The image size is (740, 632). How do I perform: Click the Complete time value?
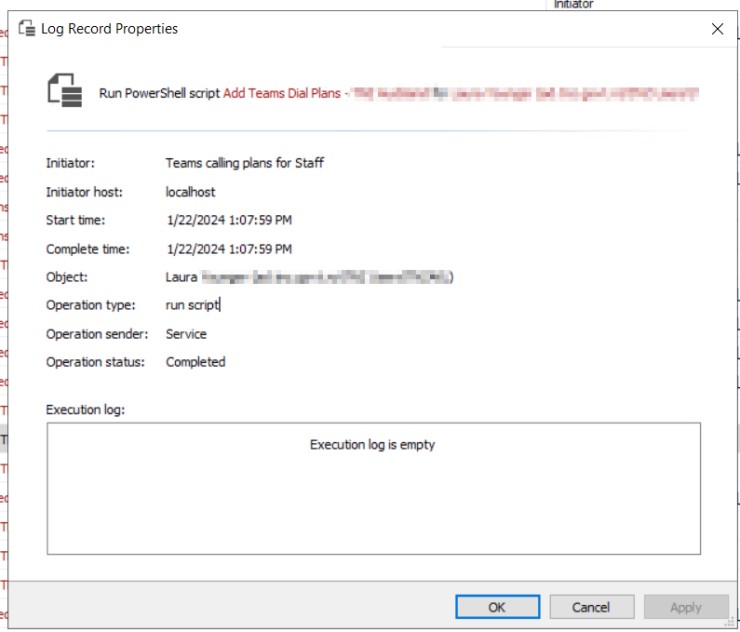click(x=229, y=249)
